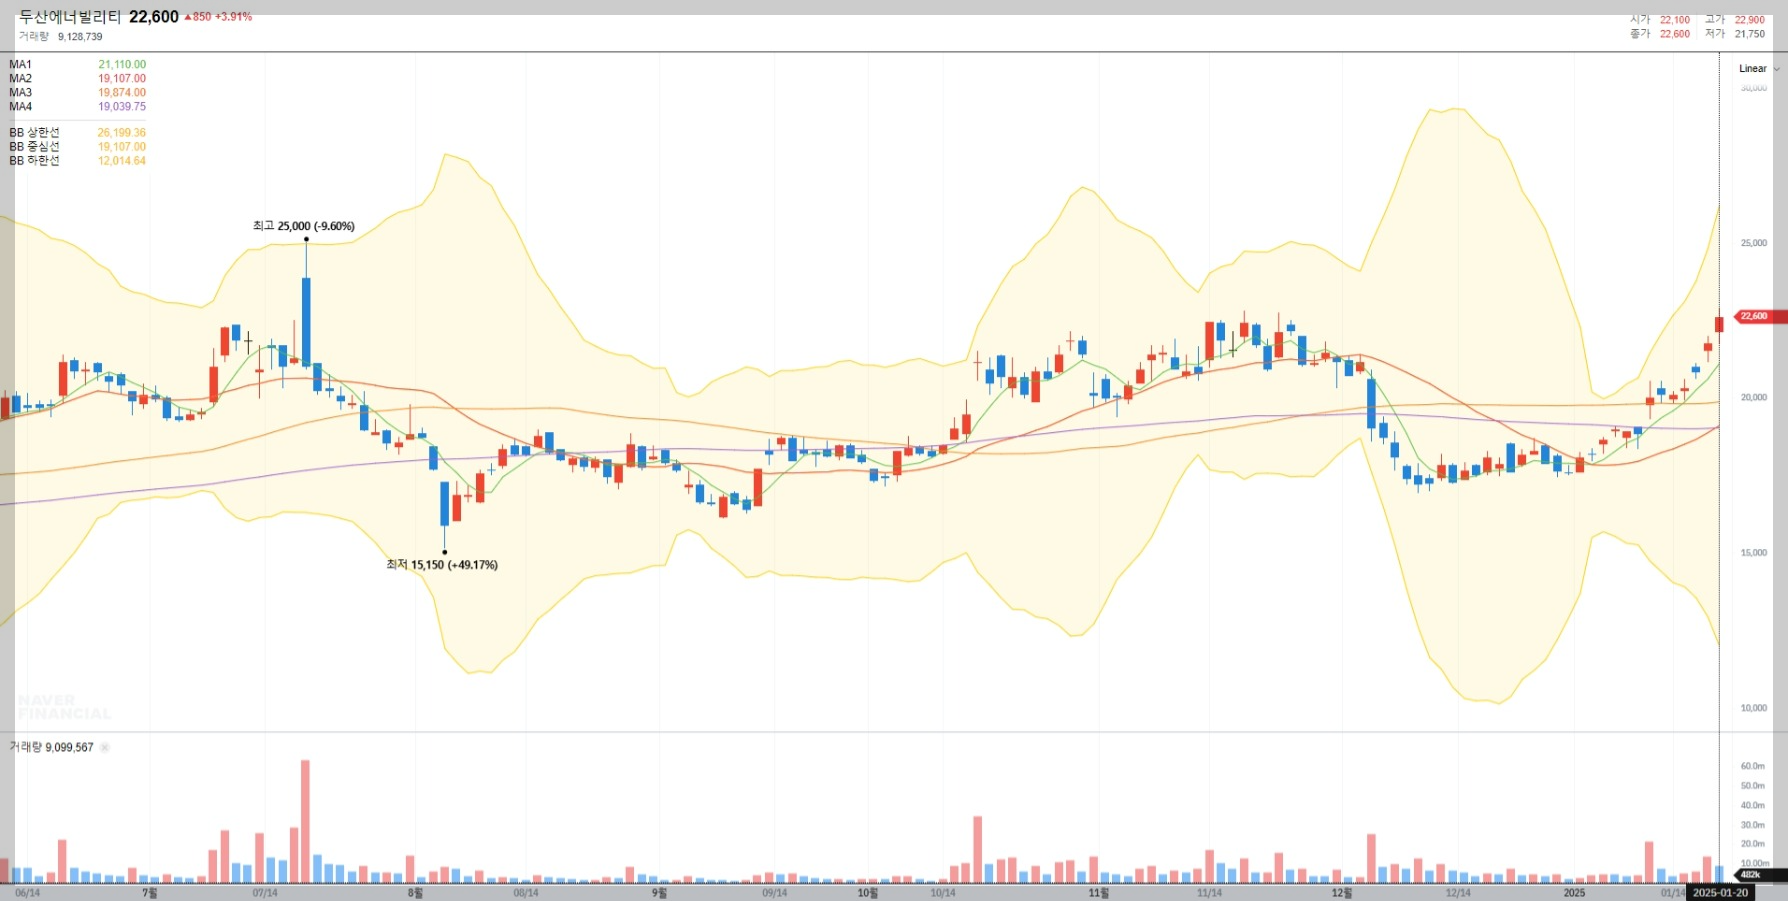Select the MA3 legend entry
This screenshot has width=1788, height=901.
coord(77,92)
